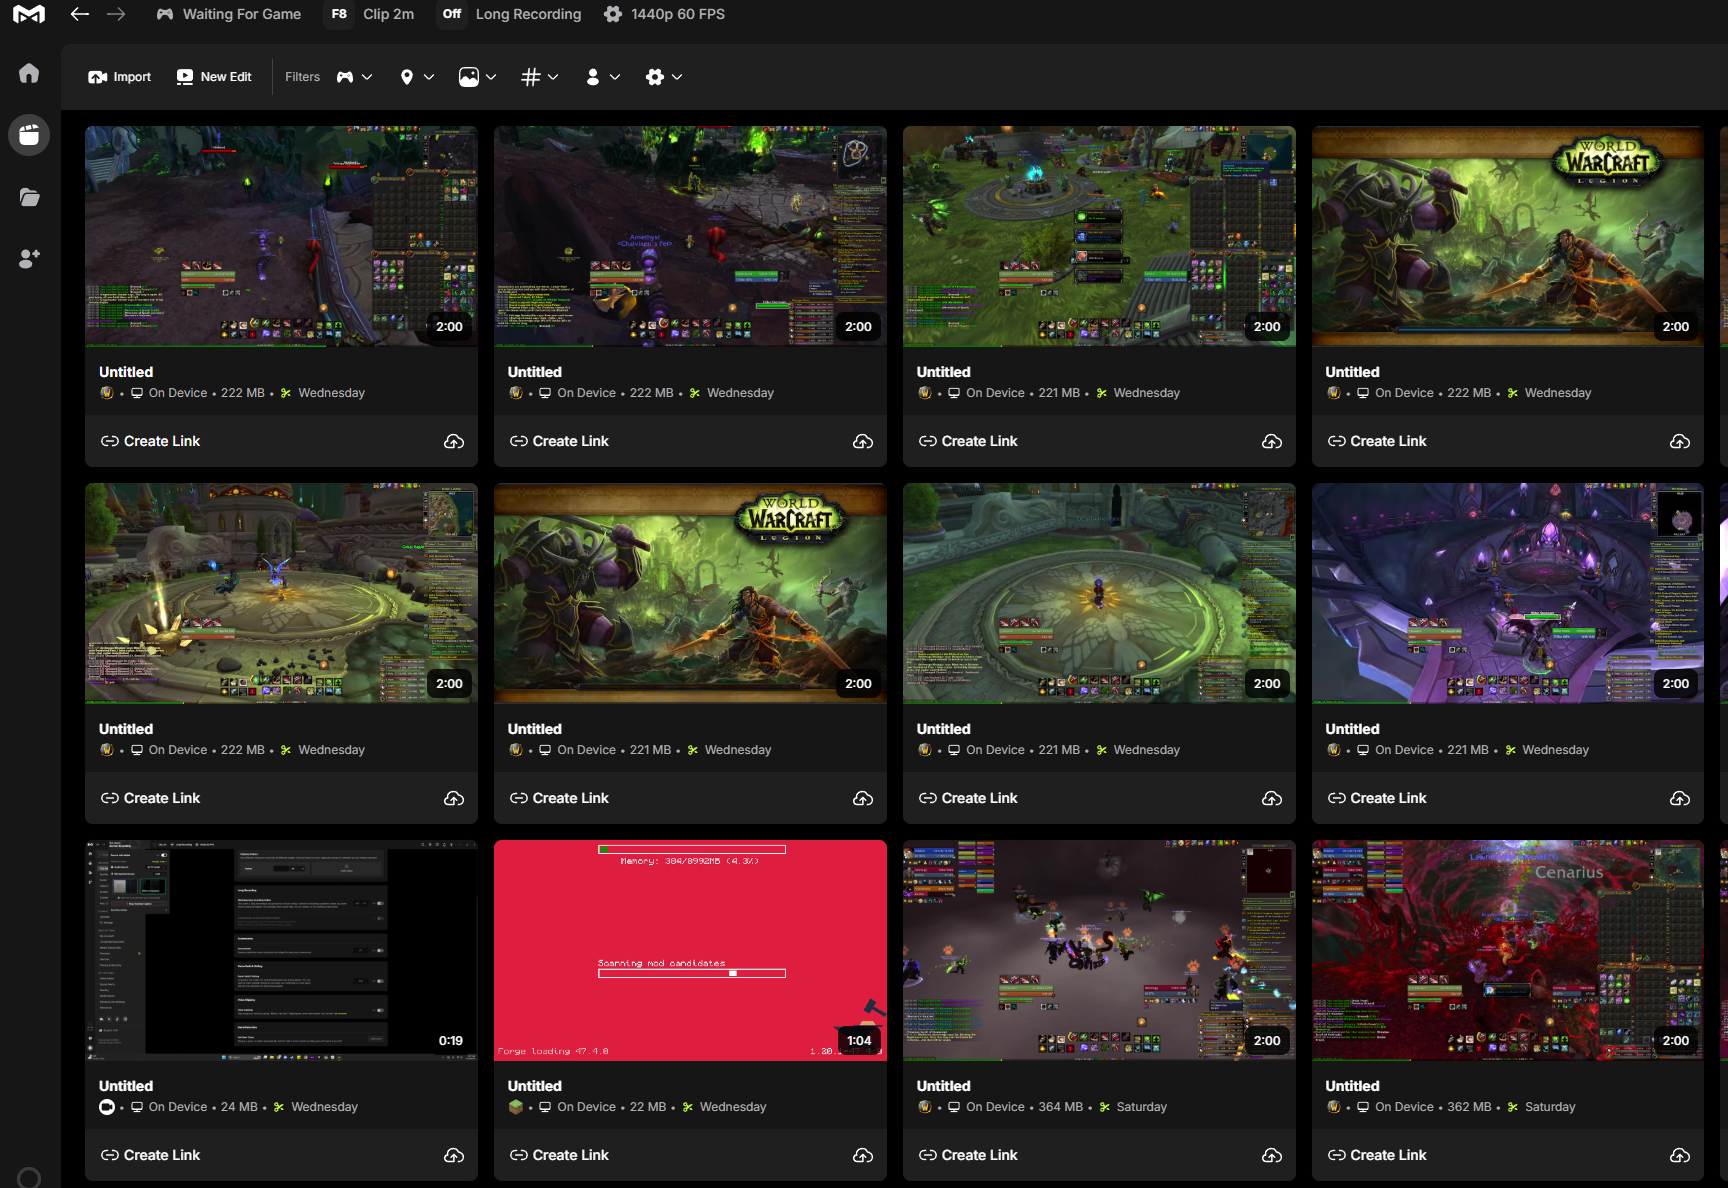
Task: Upload second top-row clip to cloud
Action: (x=863, y=441)
